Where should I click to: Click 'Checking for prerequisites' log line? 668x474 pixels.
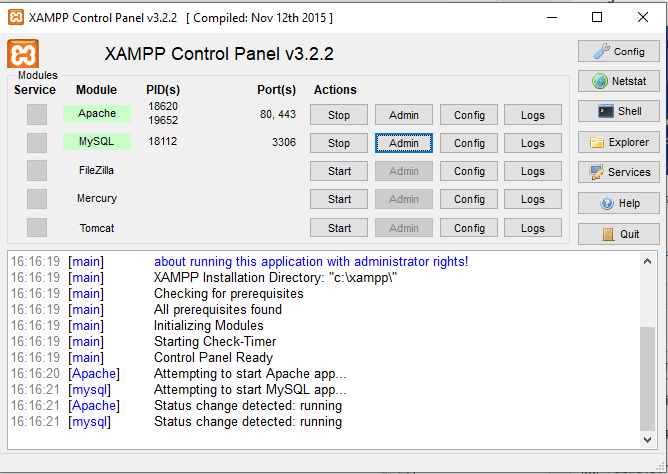tap(228, 293)
